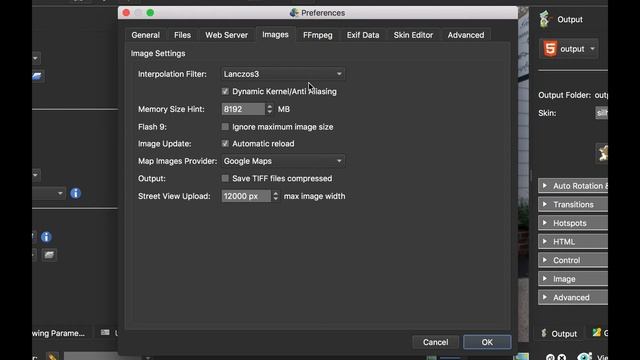This screenshot has width=640, height=360.
Task: Open the Exif Data tab
Action: click(x=363, y=35)
